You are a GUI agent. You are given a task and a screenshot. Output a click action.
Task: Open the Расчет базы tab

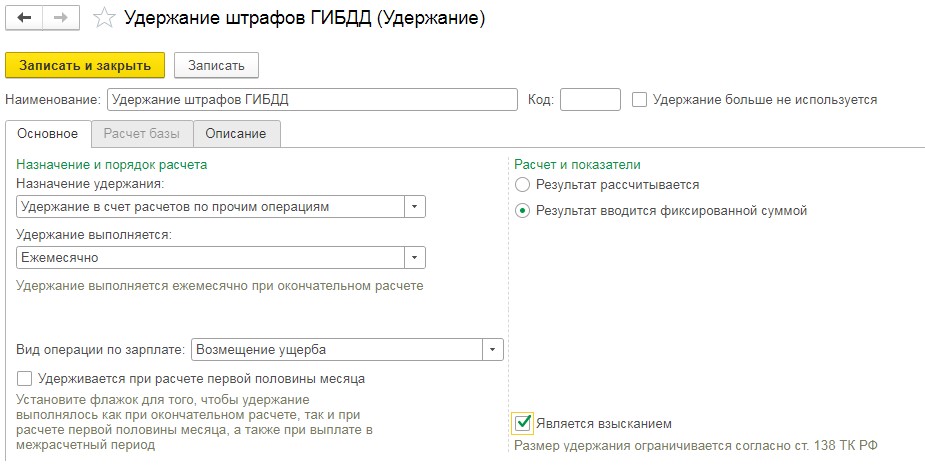tap(142, 133)
